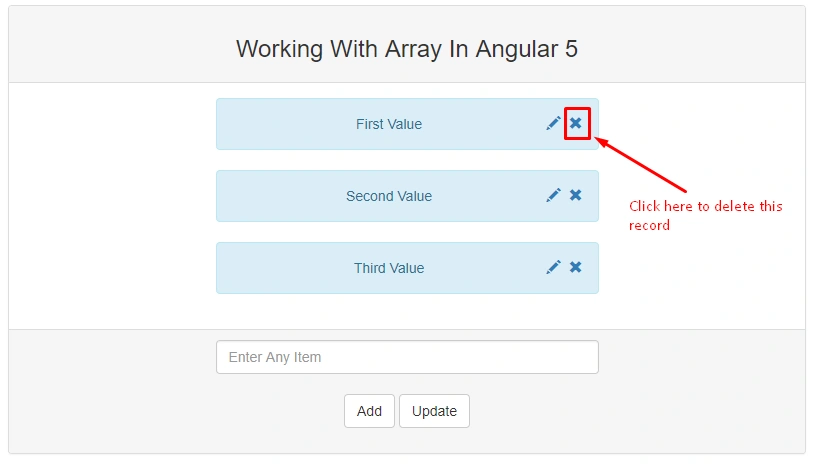Screen dimensions: 814x464
Task: Click the pencil edit icon for First Value
Action: click(x=553, y=124)
